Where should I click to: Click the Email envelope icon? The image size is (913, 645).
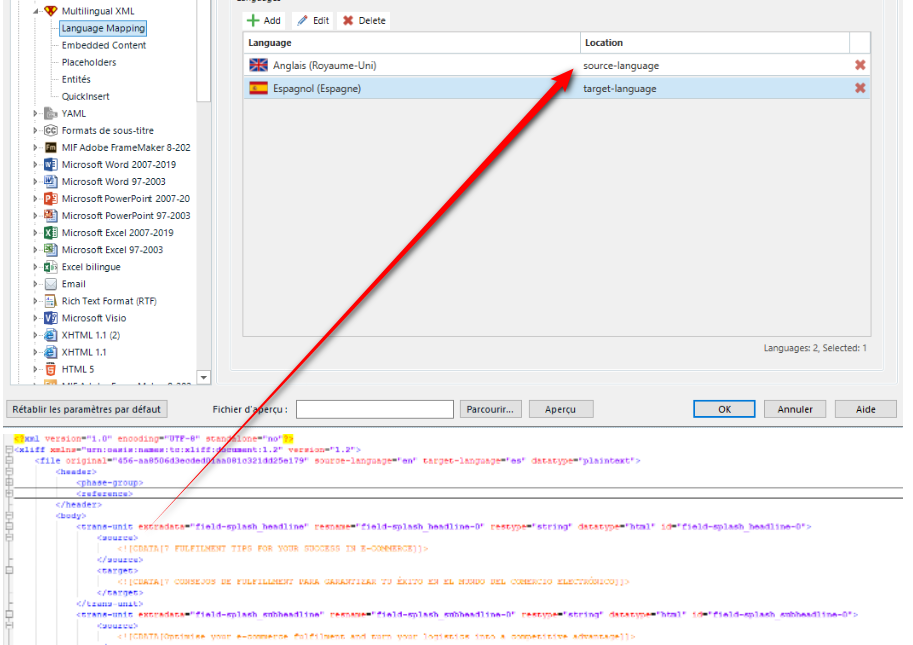51,283
